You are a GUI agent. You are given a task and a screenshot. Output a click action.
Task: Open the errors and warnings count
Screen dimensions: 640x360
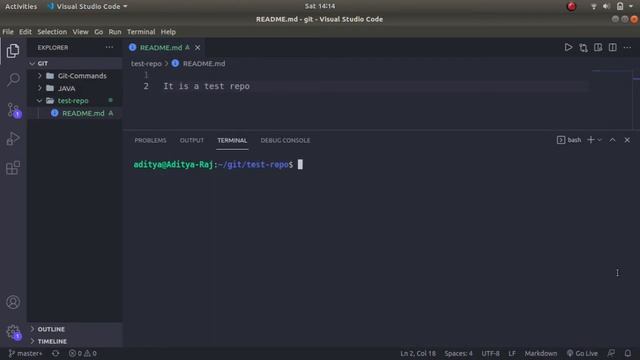tap(82, 353)
